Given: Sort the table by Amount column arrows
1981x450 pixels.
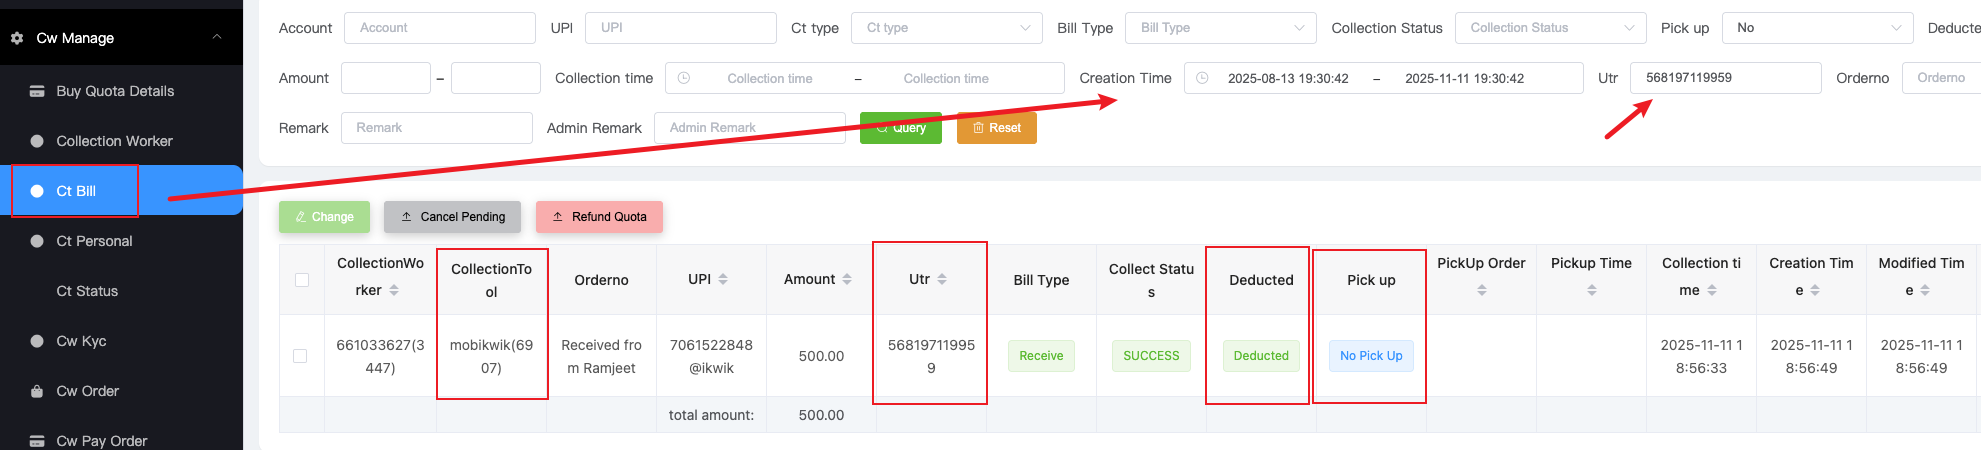Looking at the screenshot, I should click(847, 280).
